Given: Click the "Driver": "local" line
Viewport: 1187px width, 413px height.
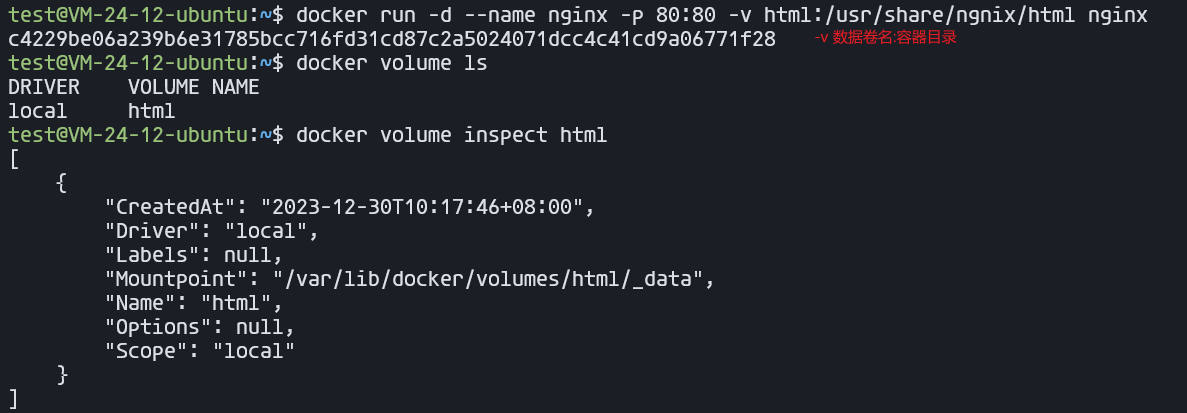Looking at the screenshot, I should 212,231.
